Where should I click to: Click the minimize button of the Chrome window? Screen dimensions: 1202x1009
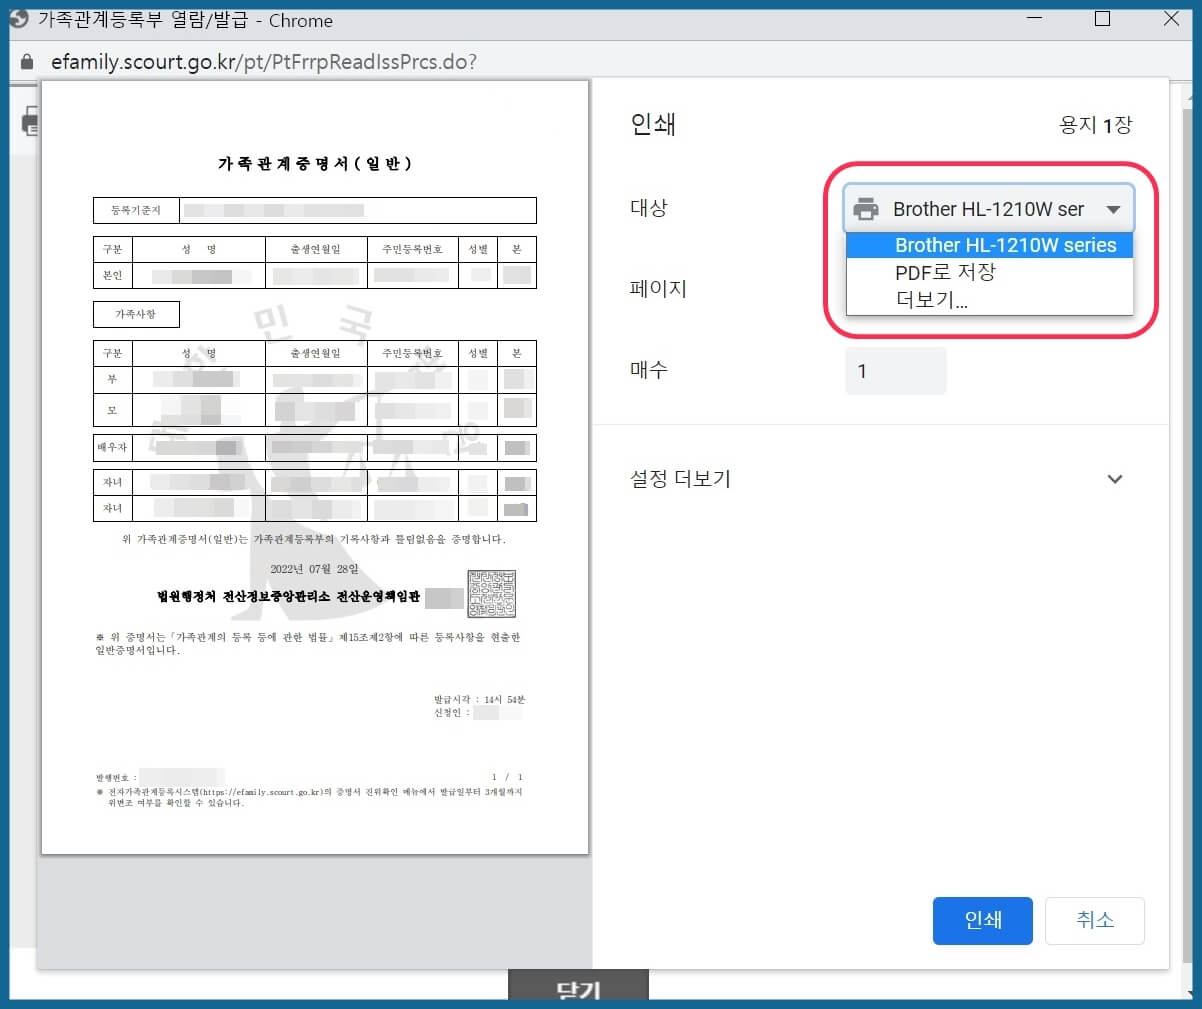[1035, 18]
